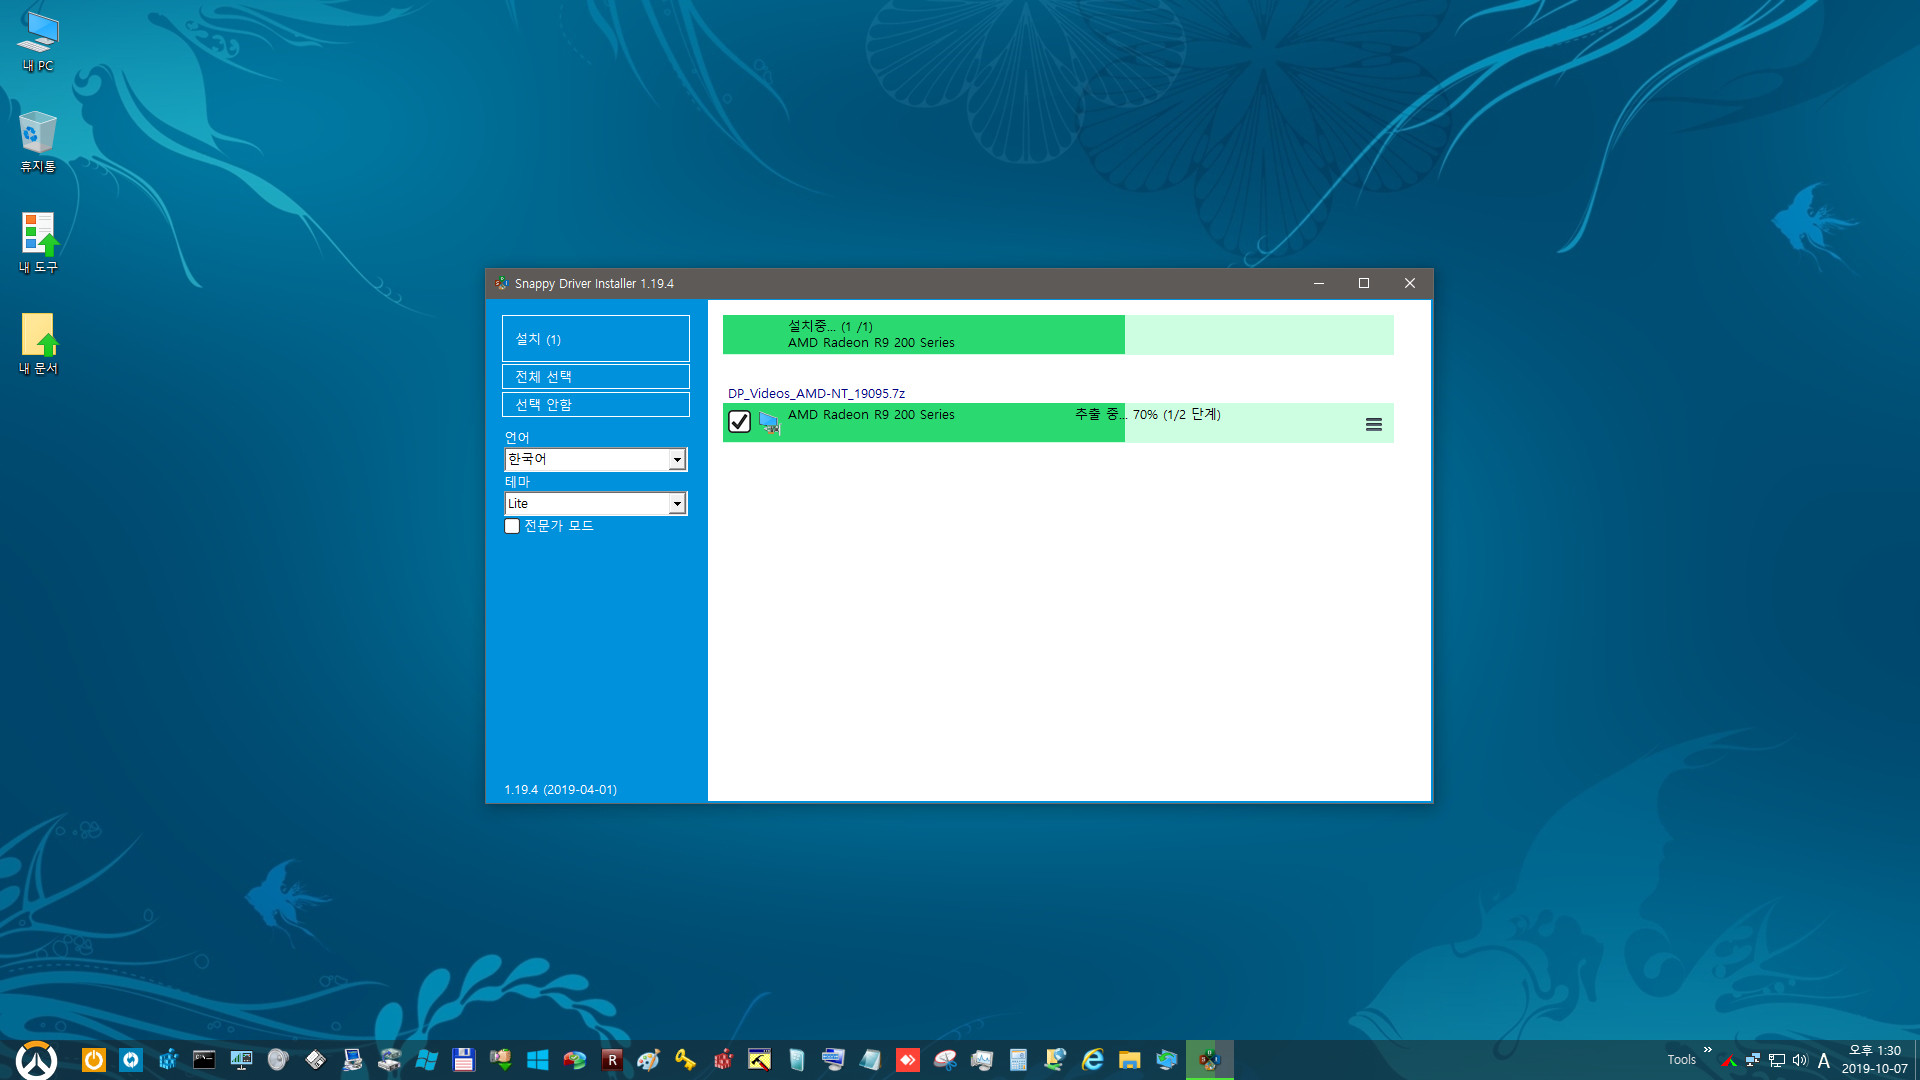The image size is (1920, 1080).
Task: Maximize the Snappy Driver Installer window
Action: (x=1364, y=283)
